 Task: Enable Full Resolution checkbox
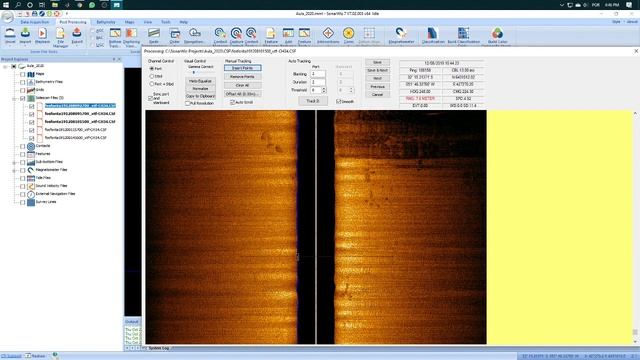coord(188,103)
